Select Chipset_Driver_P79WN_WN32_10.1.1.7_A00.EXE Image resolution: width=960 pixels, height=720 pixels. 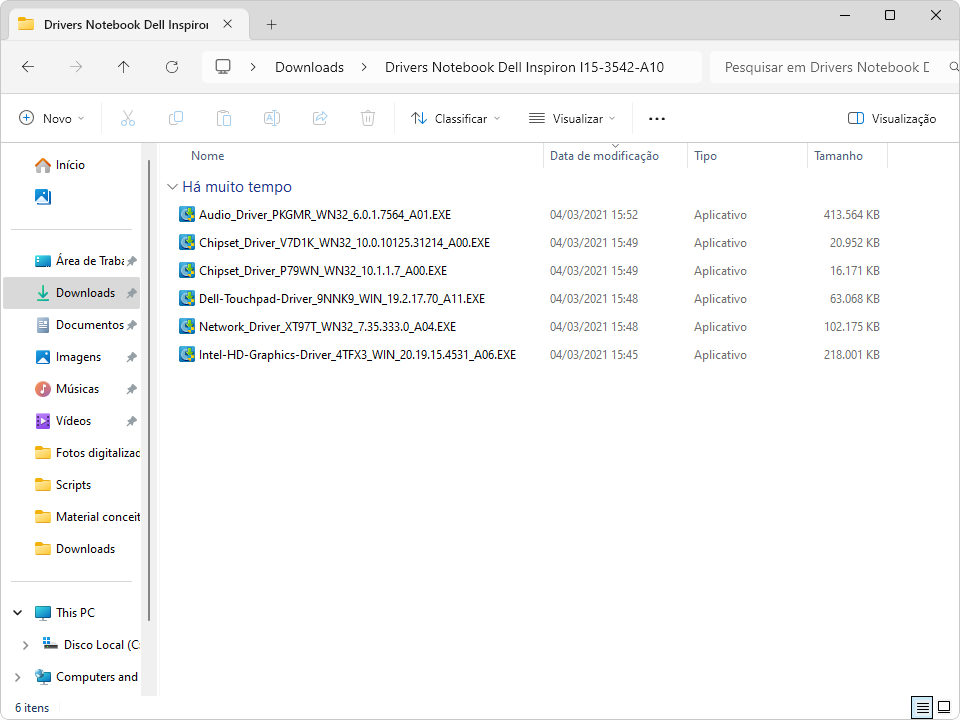pyautogui.click(x=323, y=271)
